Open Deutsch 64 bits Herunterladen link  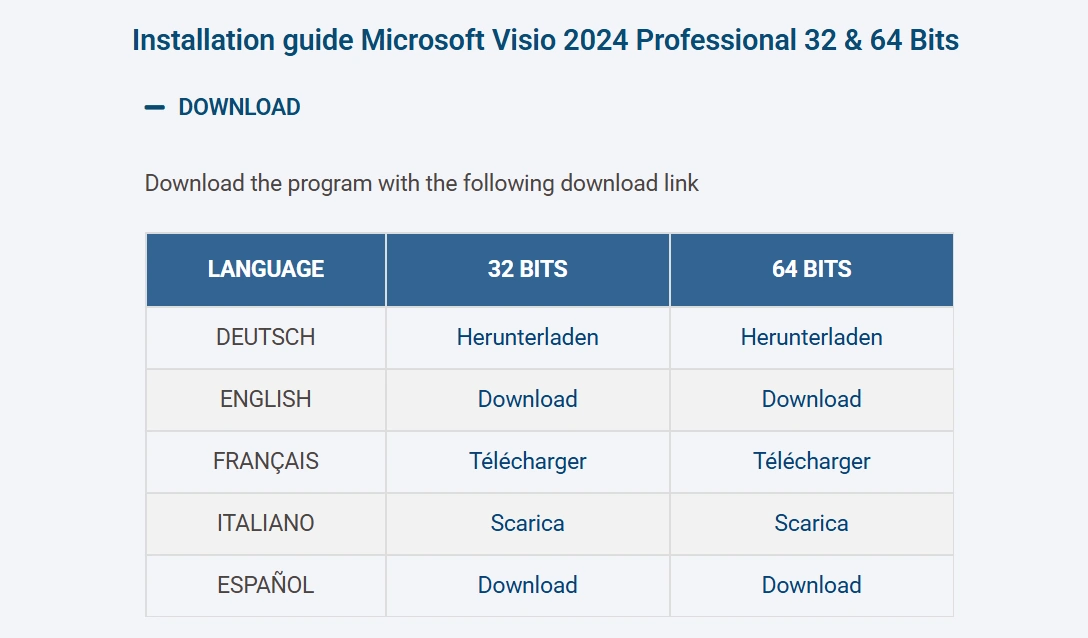811,337
